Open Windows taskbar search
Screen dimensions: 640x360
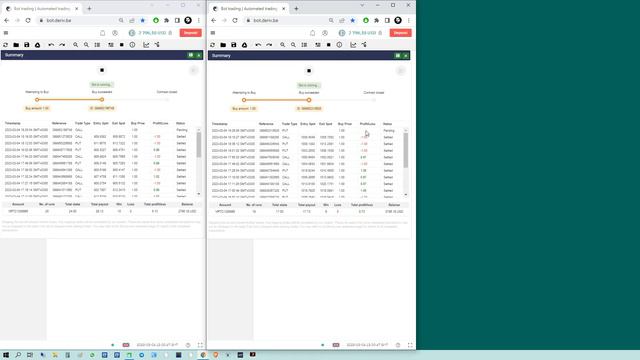(x=18, y=355)
